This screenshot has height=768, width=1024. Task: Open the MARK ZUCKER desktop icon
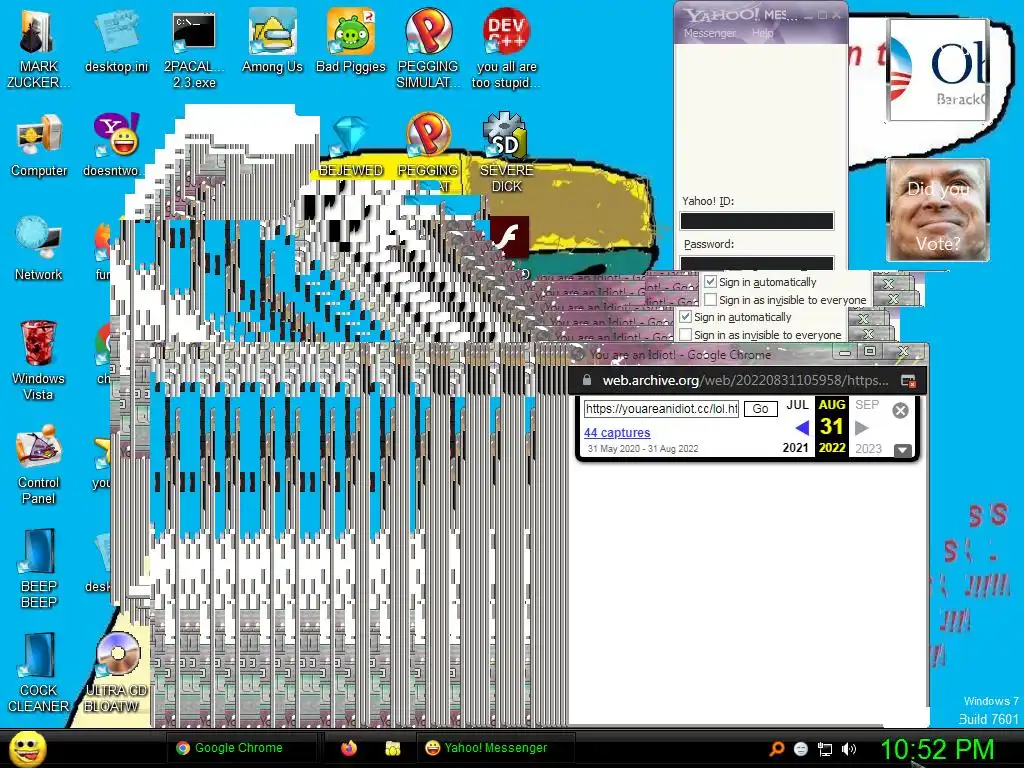(x=37, y=47)
